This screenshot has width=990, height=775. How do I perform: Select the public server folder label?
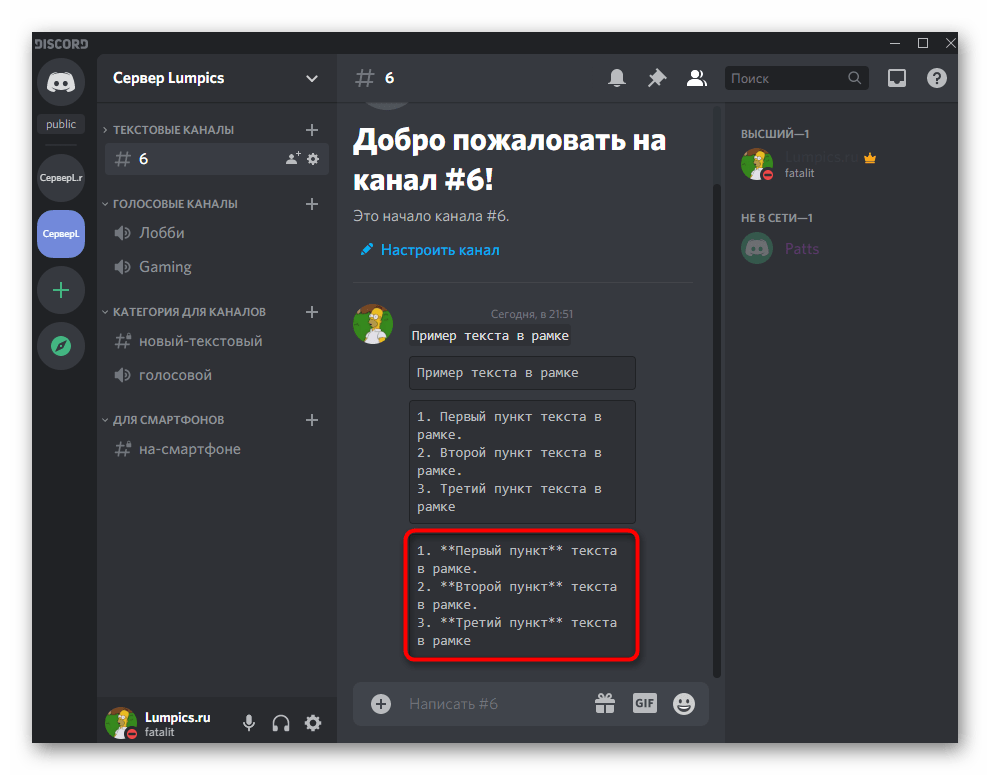point(61,124)
